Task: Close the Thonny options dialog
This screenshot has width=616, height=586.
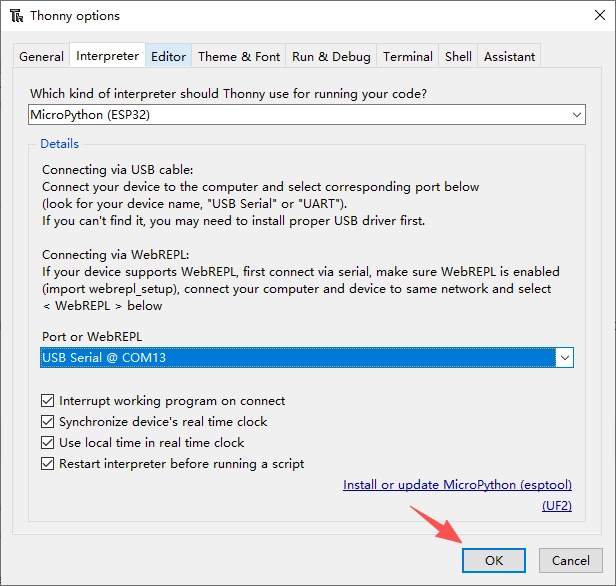Action: coord(600,15)
